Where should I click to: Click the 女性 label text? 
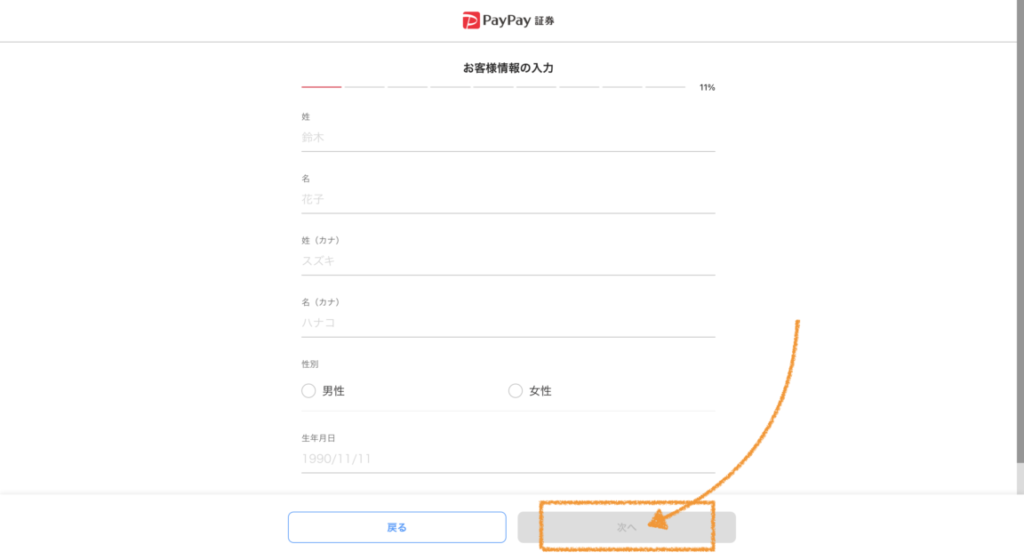coord(540,391)
